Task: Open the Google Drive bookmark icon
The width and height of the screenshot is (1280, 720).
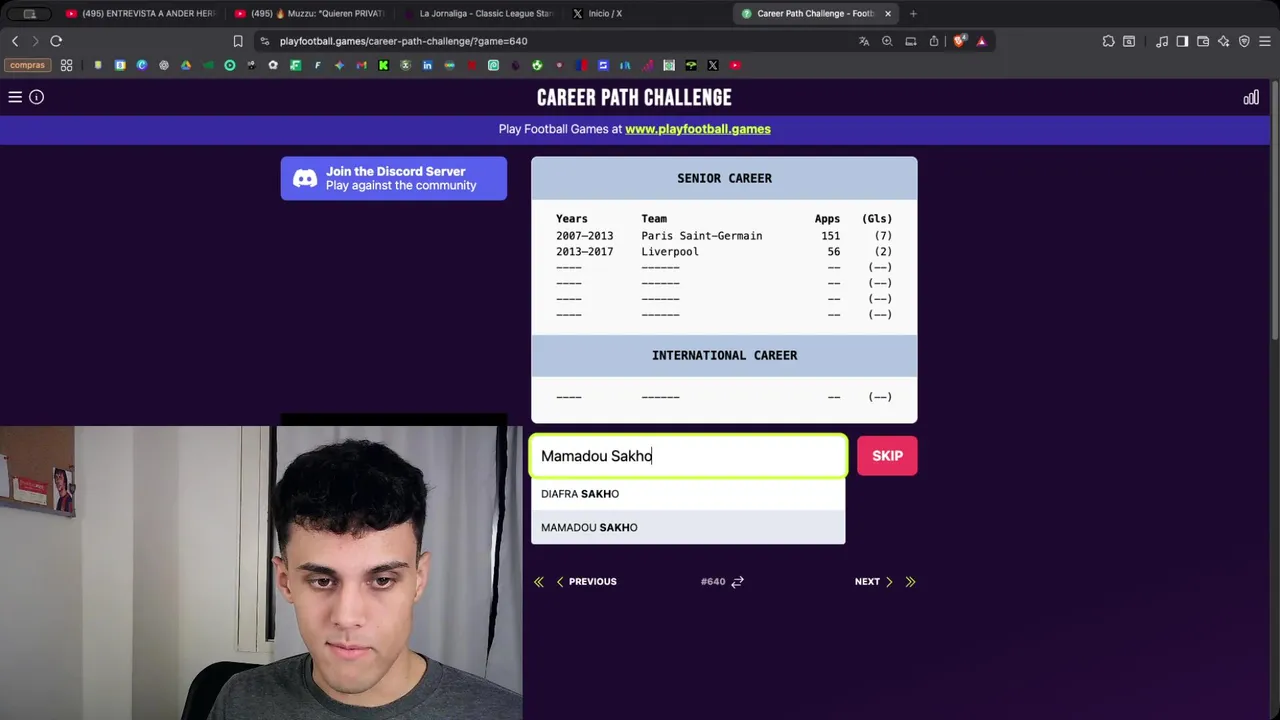Action: coord(185,65)
